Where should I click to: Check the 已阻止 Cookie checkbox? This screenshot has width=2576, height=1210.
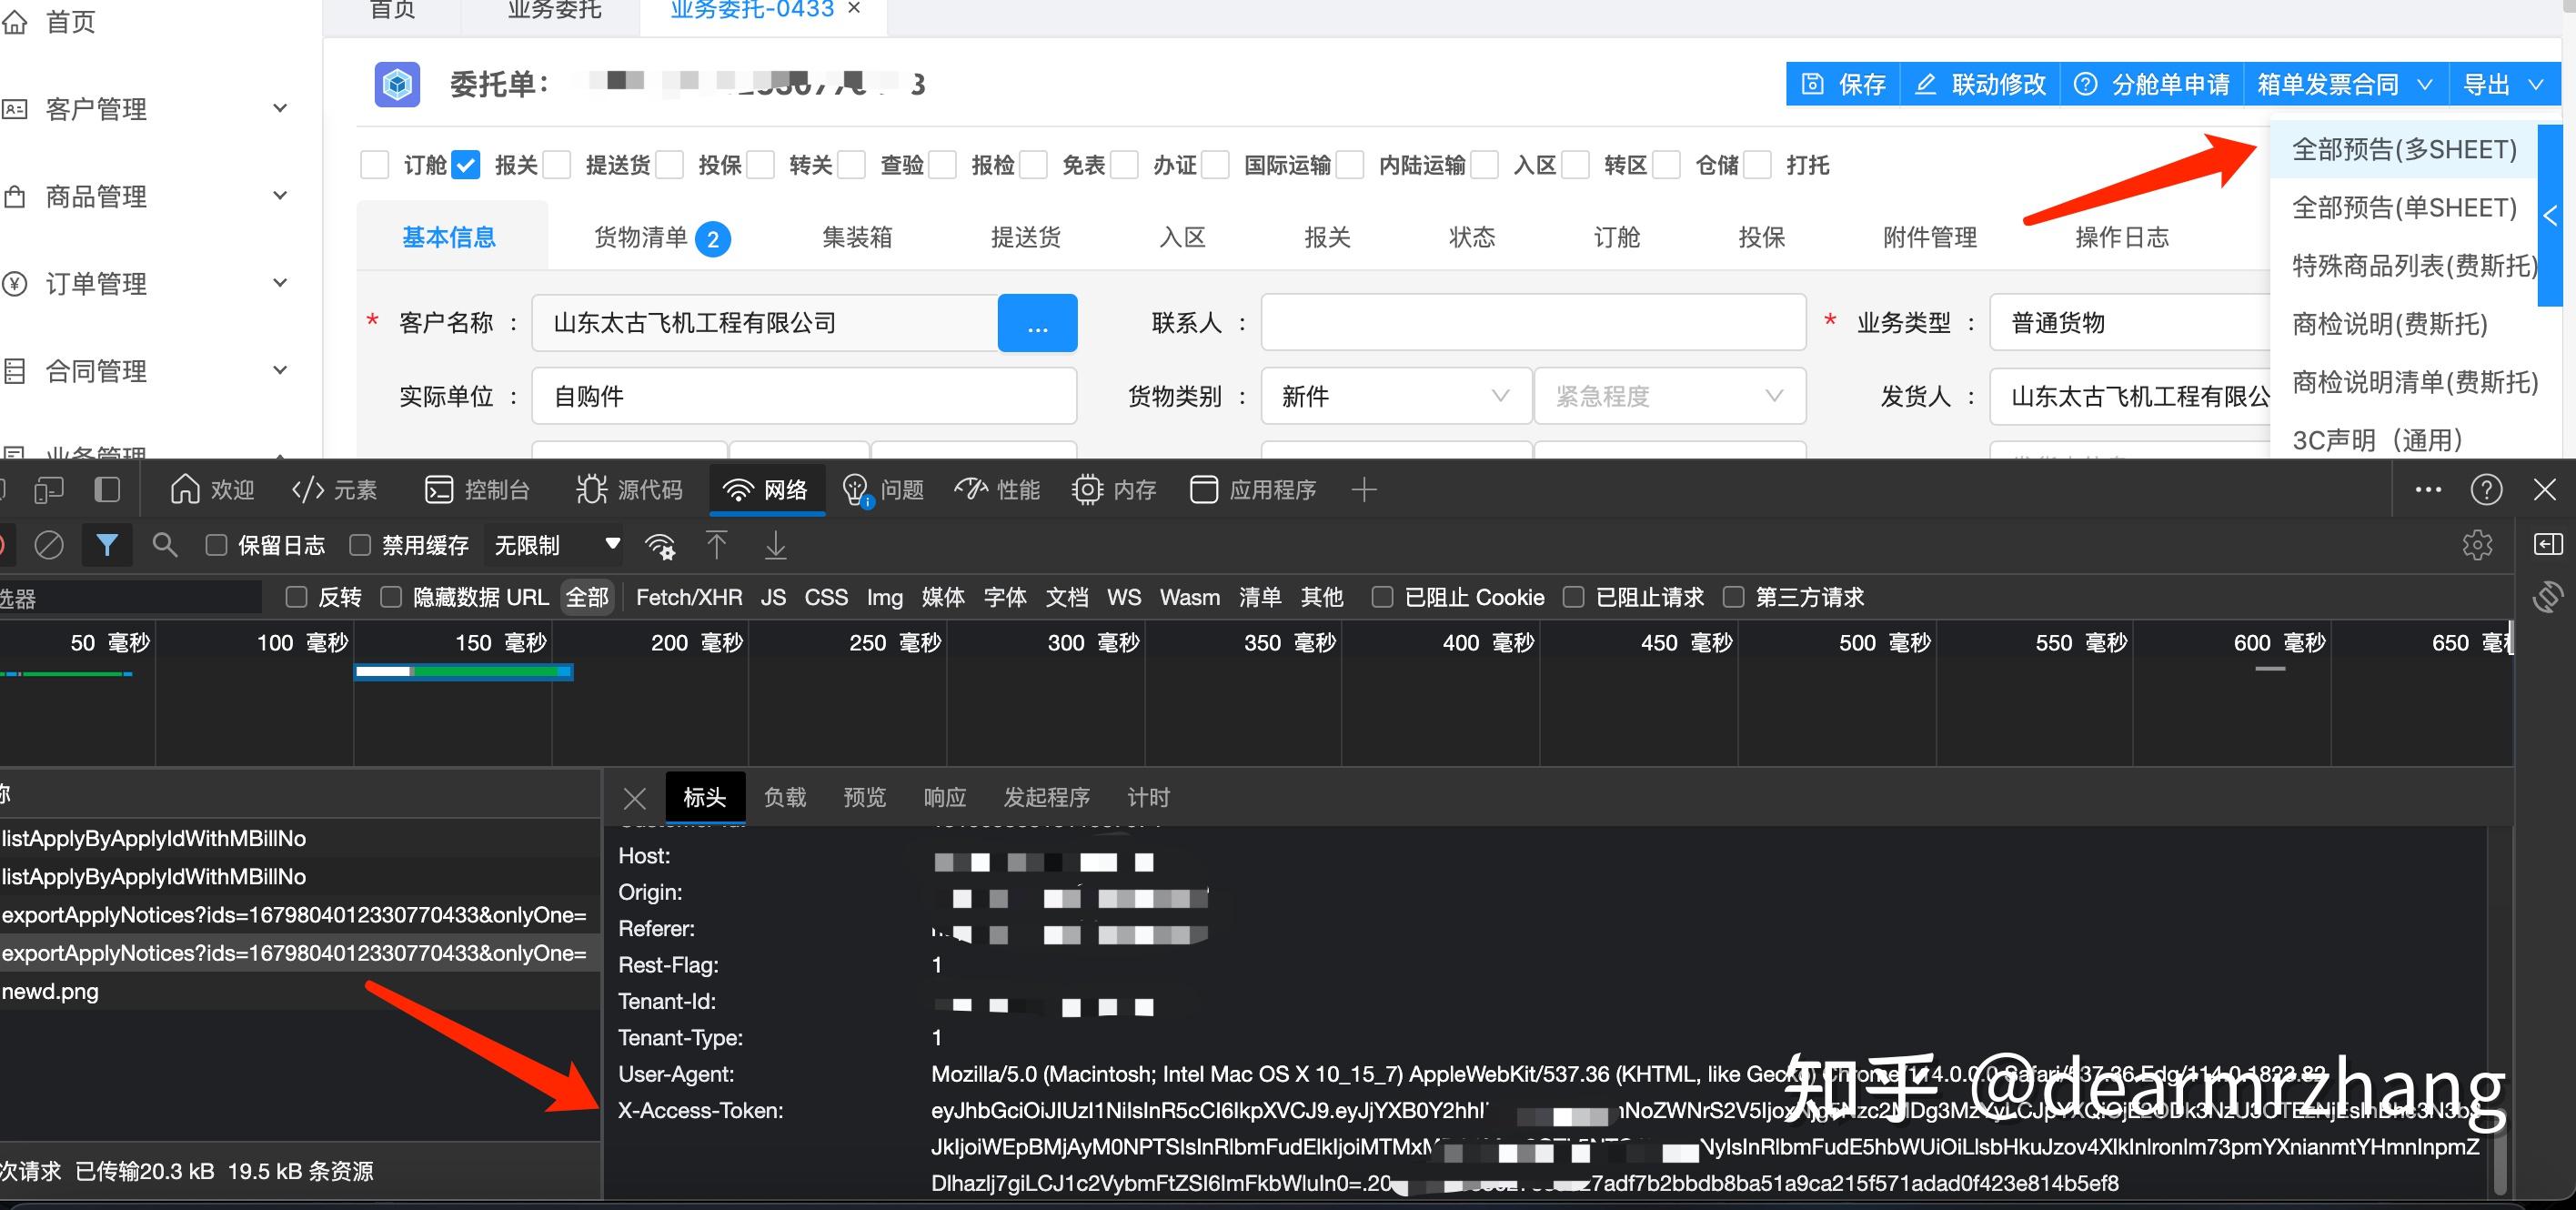[x=1382, y=597]
